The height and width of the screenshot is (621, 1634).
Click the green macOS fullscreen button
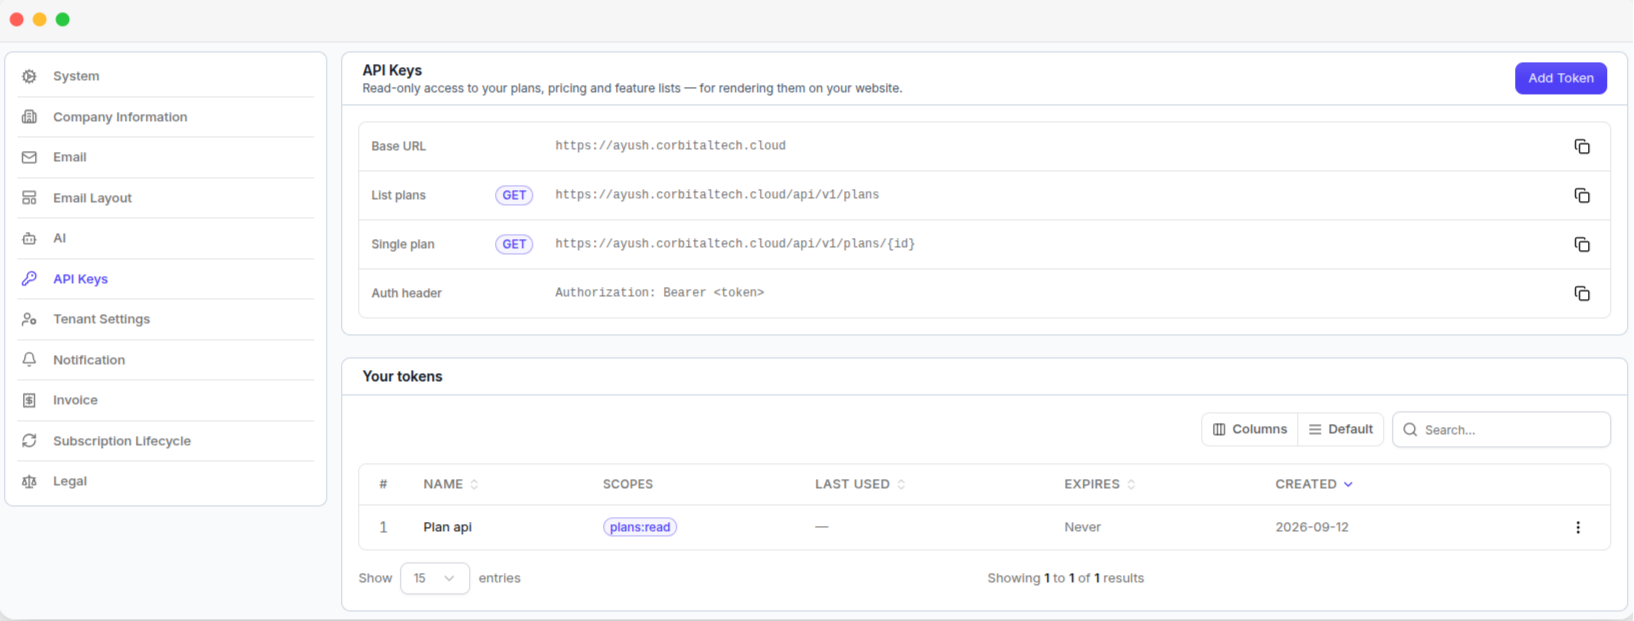(62, 19)
